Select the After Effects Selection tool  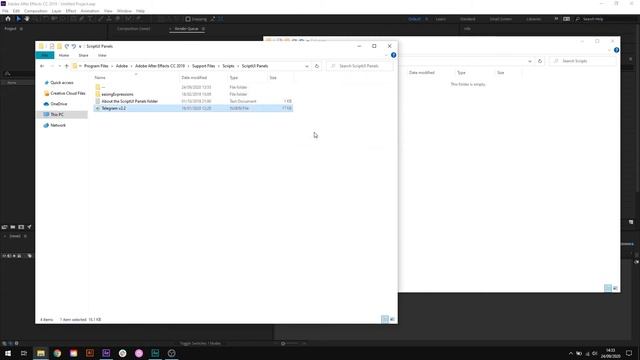point(18,19)
